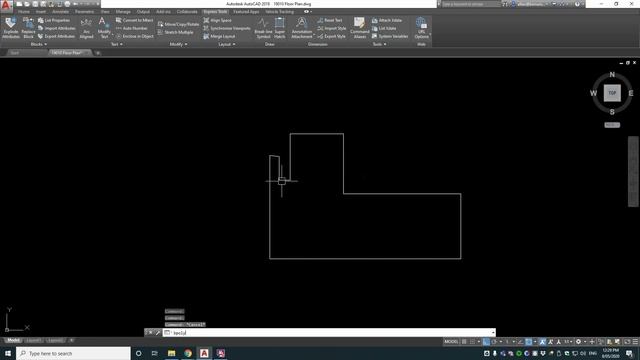This screenshot has width=640, height=360.
Task: Open File Explorer from the taskbar
Action: 171,353
